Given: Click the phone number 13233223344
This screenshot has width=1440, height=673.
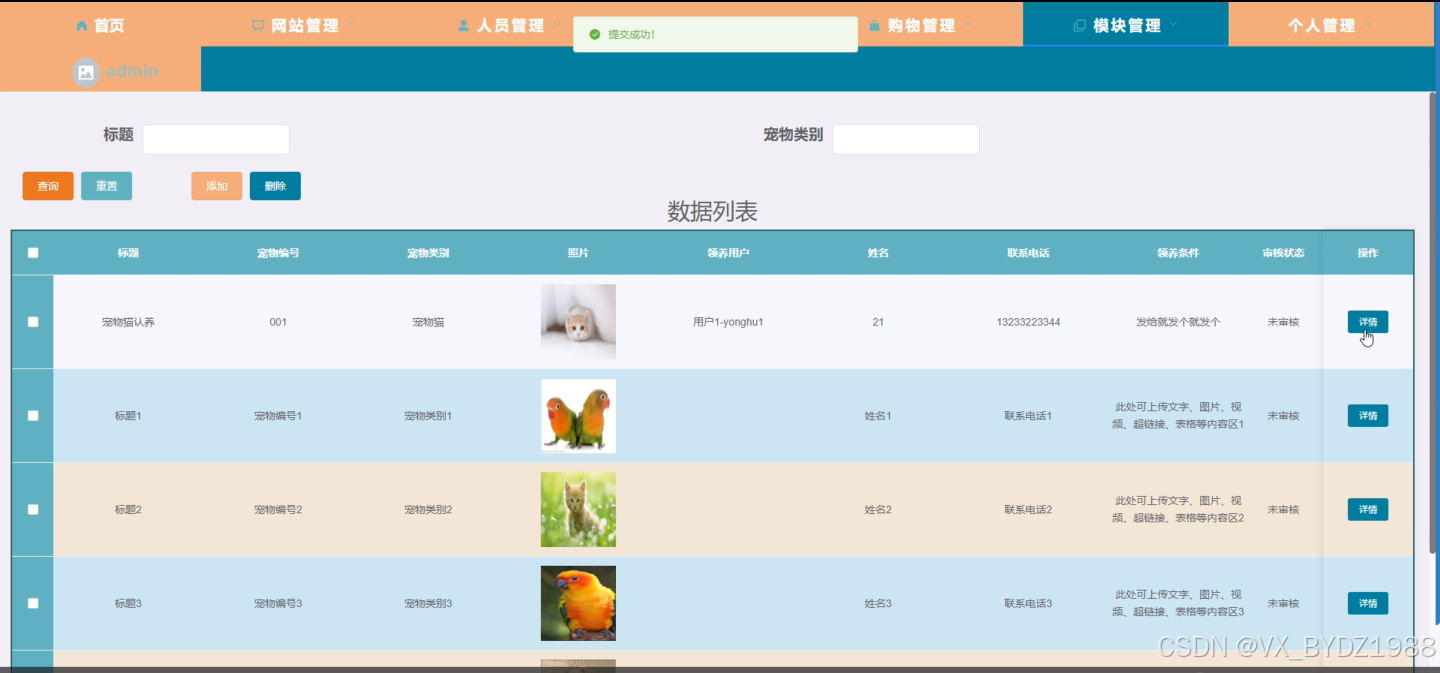Looking at the screenshot, I should [1028, 322].
